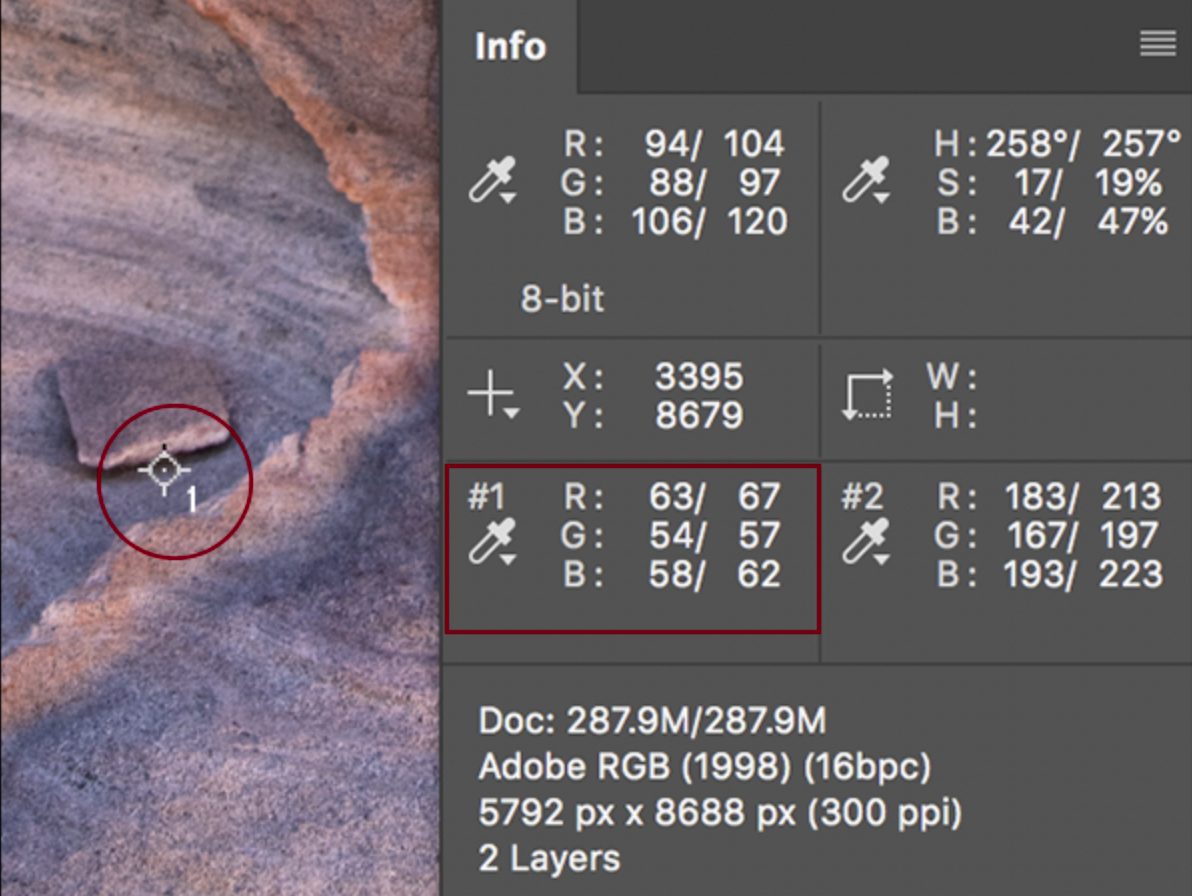This screenshot has width=1192, height=896.
Task: Click color sampler marker 1 on image
Action: 164,470
